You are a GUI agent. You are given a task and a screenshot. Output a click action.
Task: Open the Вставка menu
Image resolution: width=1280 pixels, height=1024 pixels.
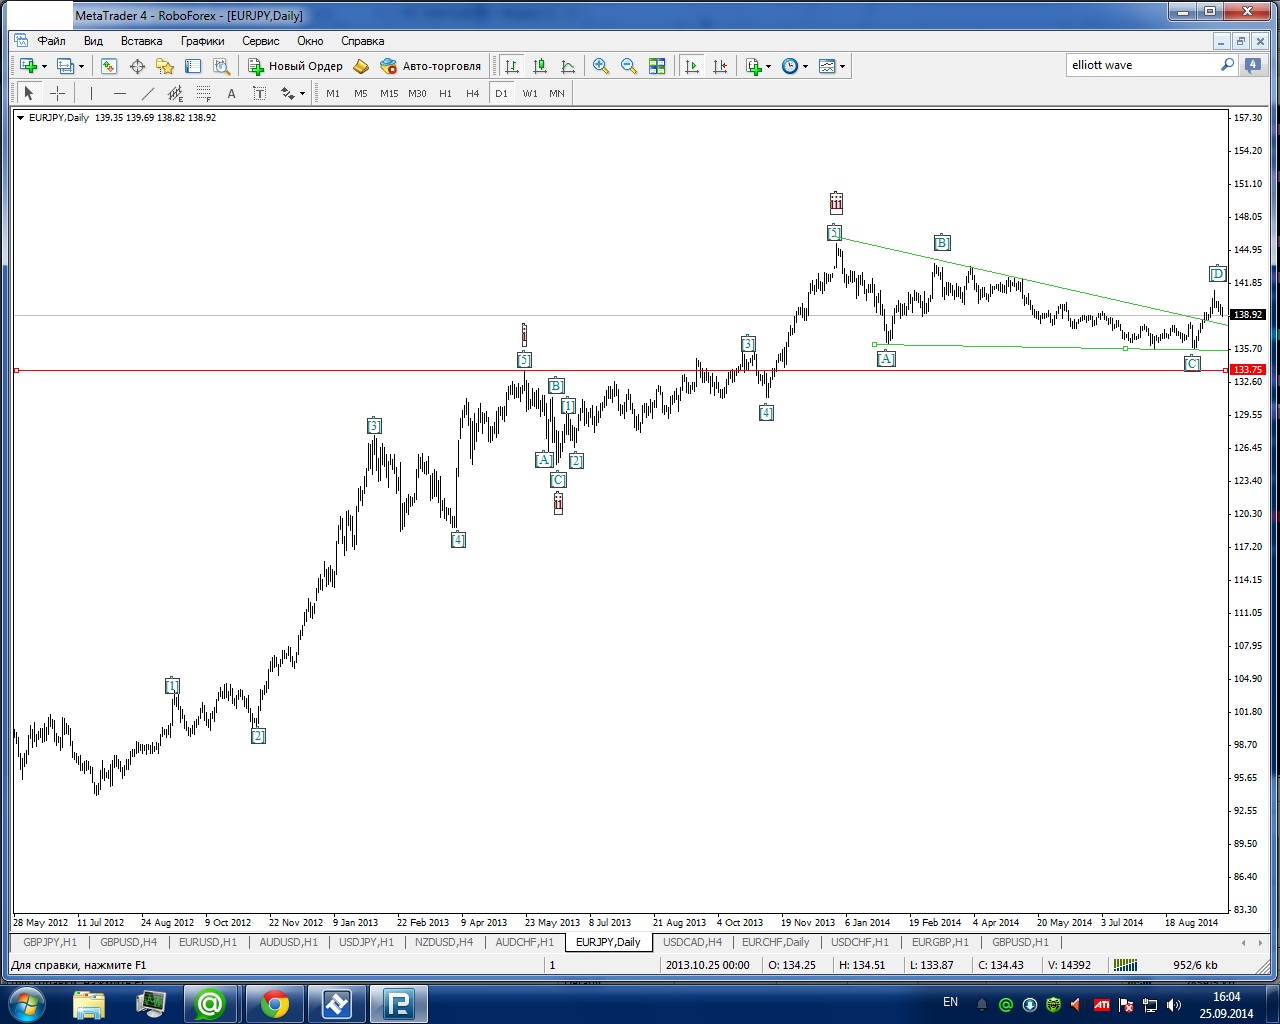coord(141,41)
